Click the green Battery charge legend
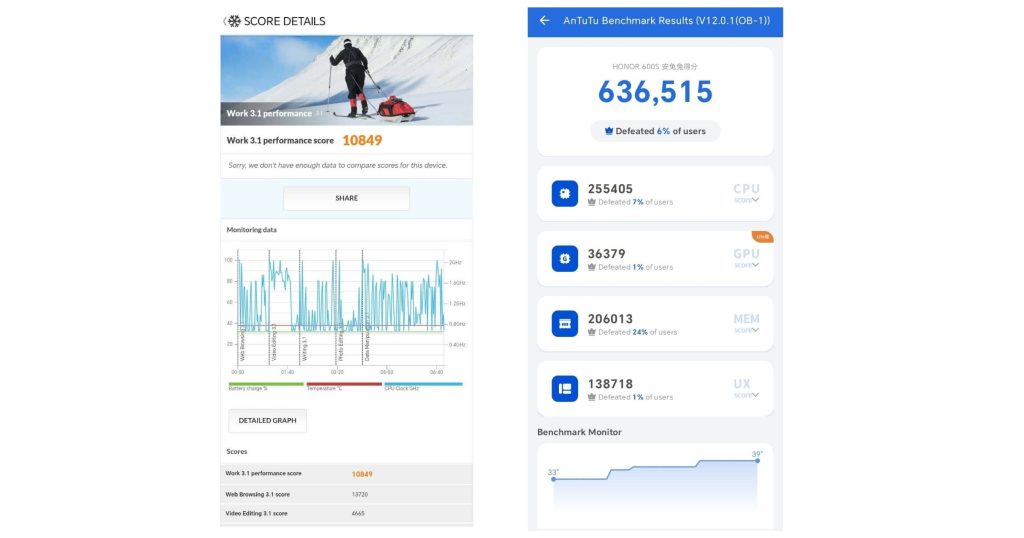Viewport: 1024px width, 538px height. pos(266,385)
